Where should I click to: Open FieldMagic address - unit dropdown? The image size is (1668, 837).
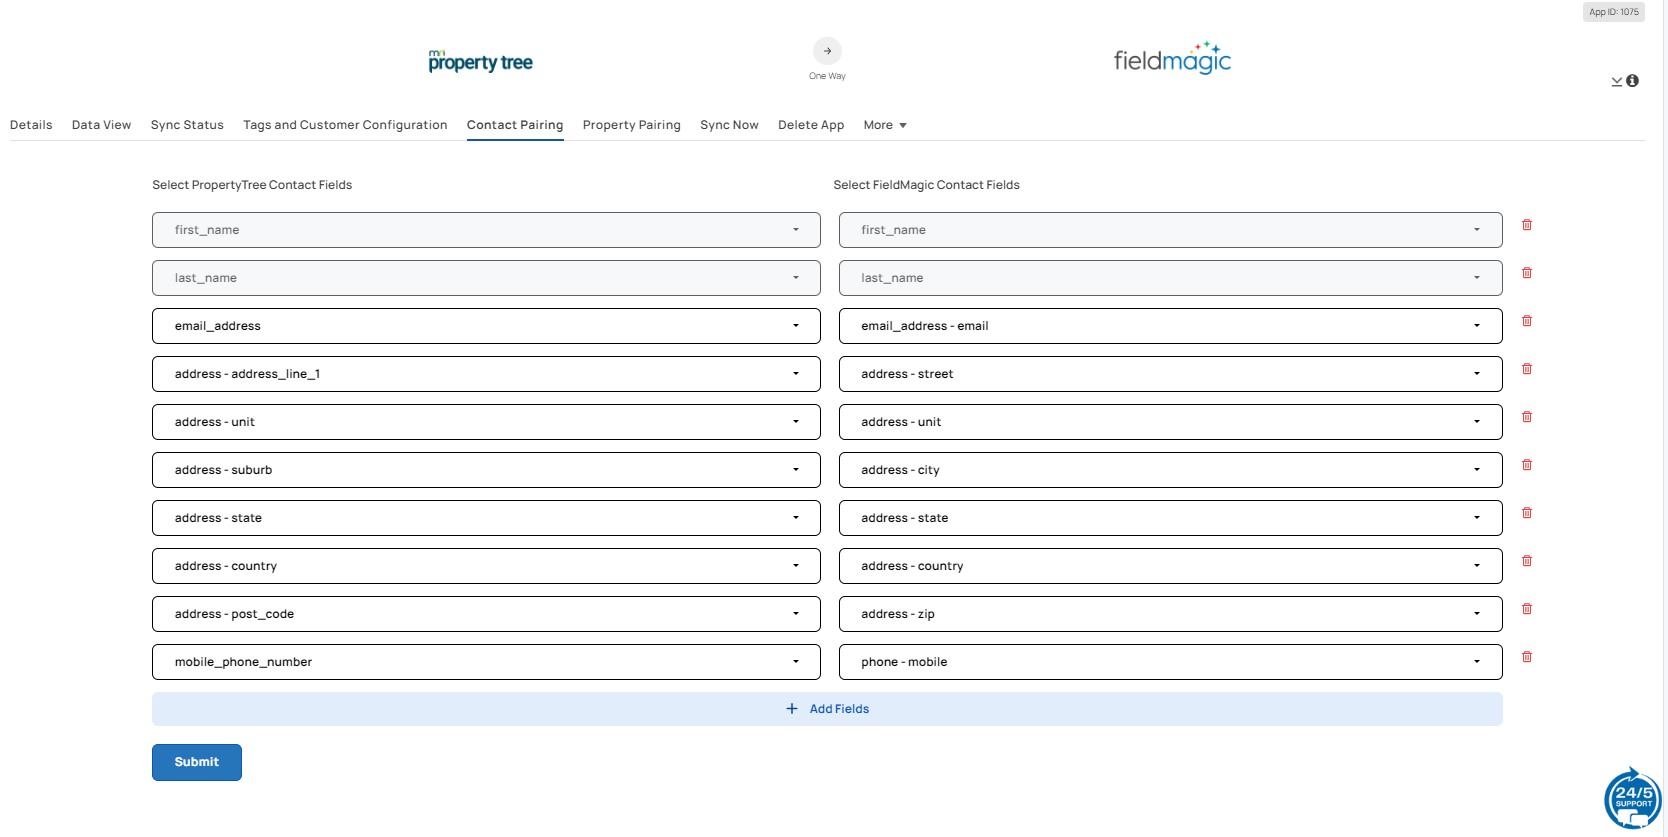(1170, 422)
